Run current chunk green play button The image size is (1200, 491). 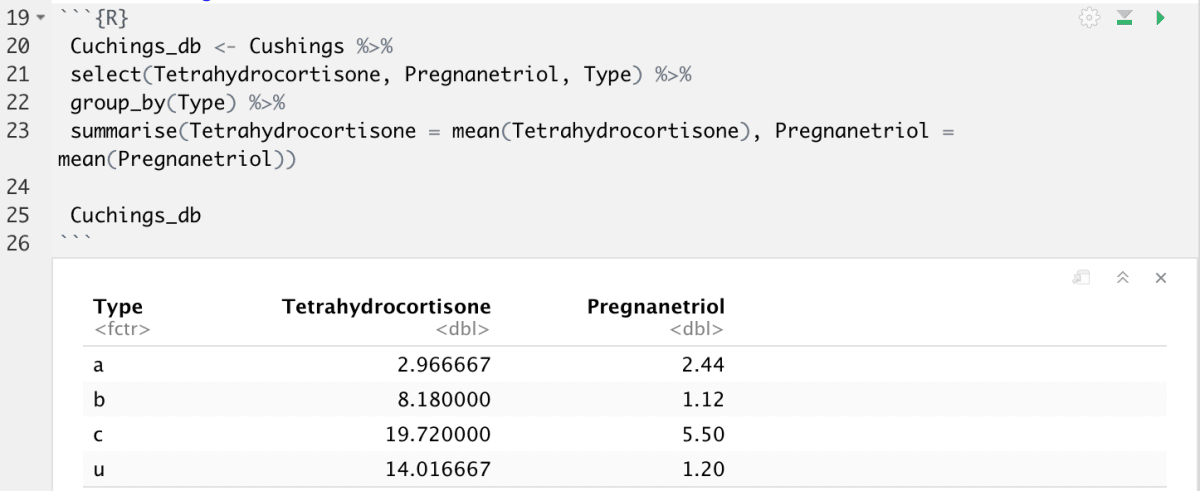pos(1160,18)
